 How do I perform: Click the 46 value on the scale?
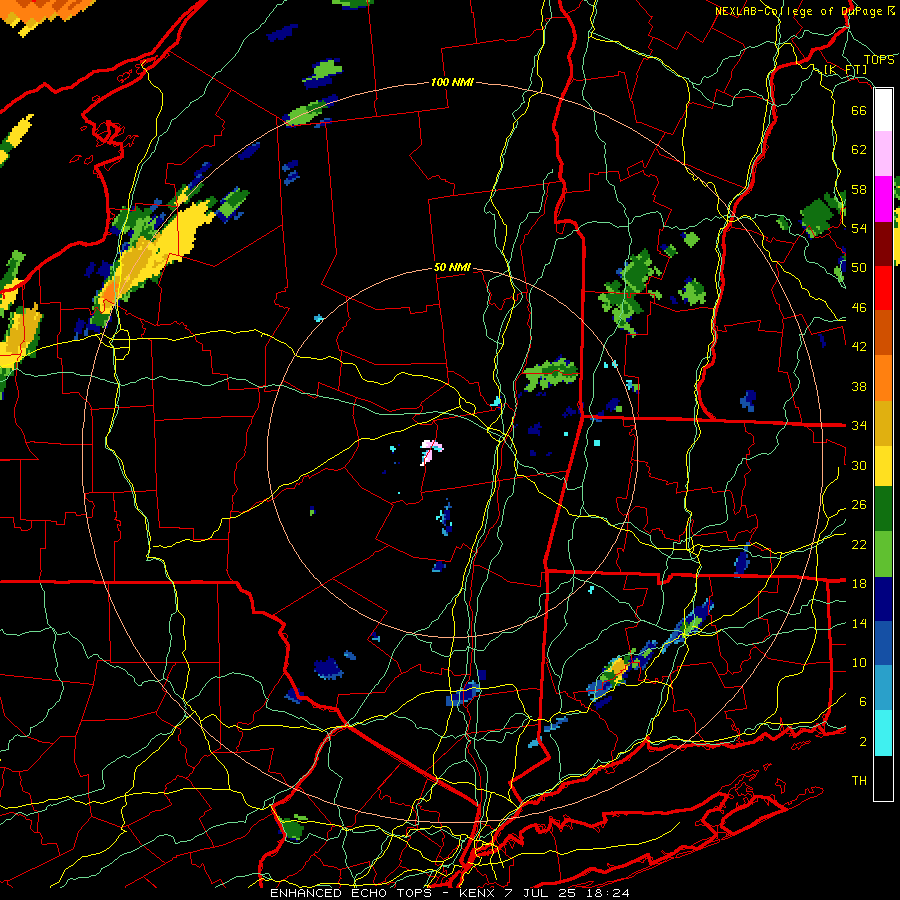point(859,308)
